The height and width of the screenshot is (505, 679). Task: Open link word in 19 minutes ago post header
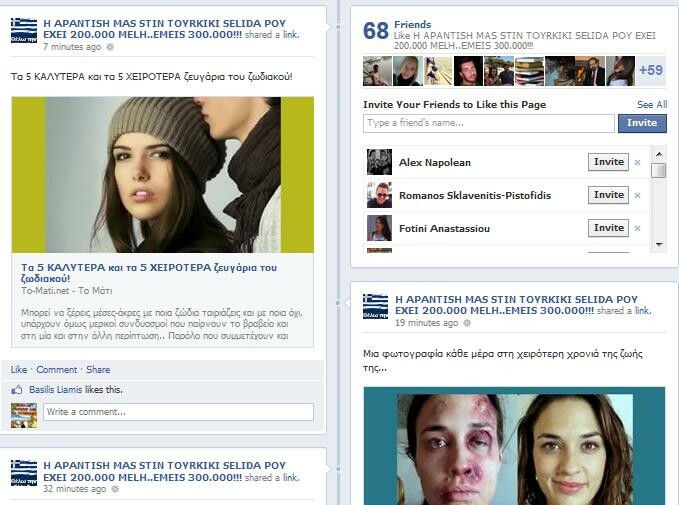643,311
